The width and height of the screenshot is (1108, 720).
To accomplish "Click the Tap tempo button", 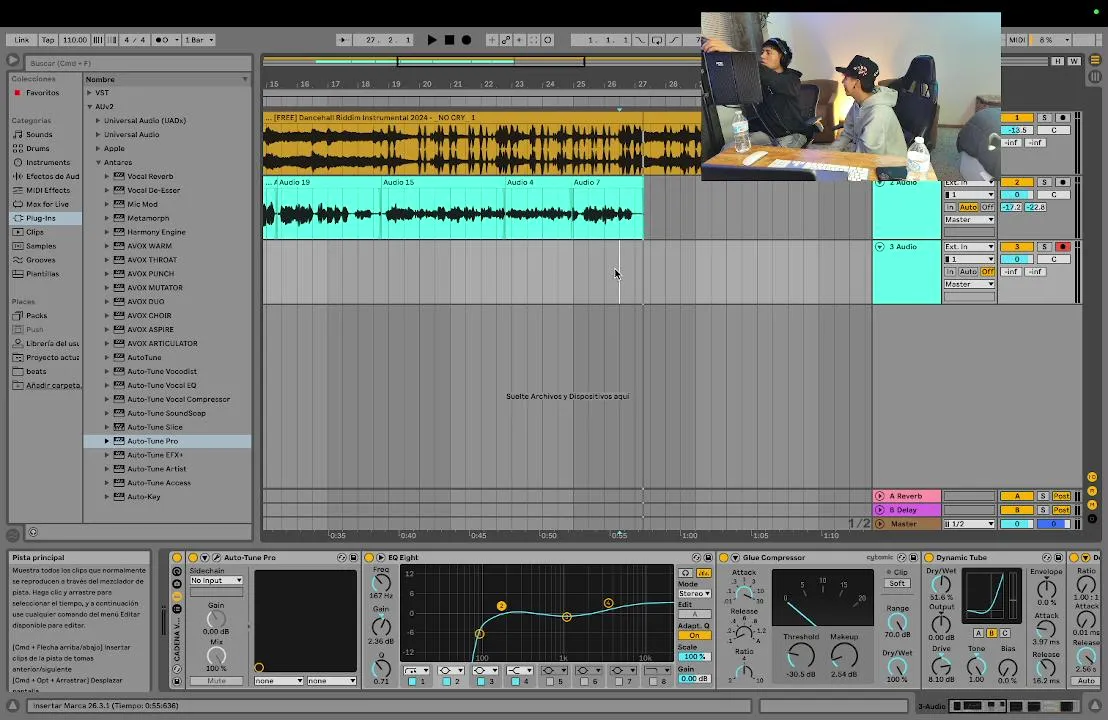I will point(47,40).
